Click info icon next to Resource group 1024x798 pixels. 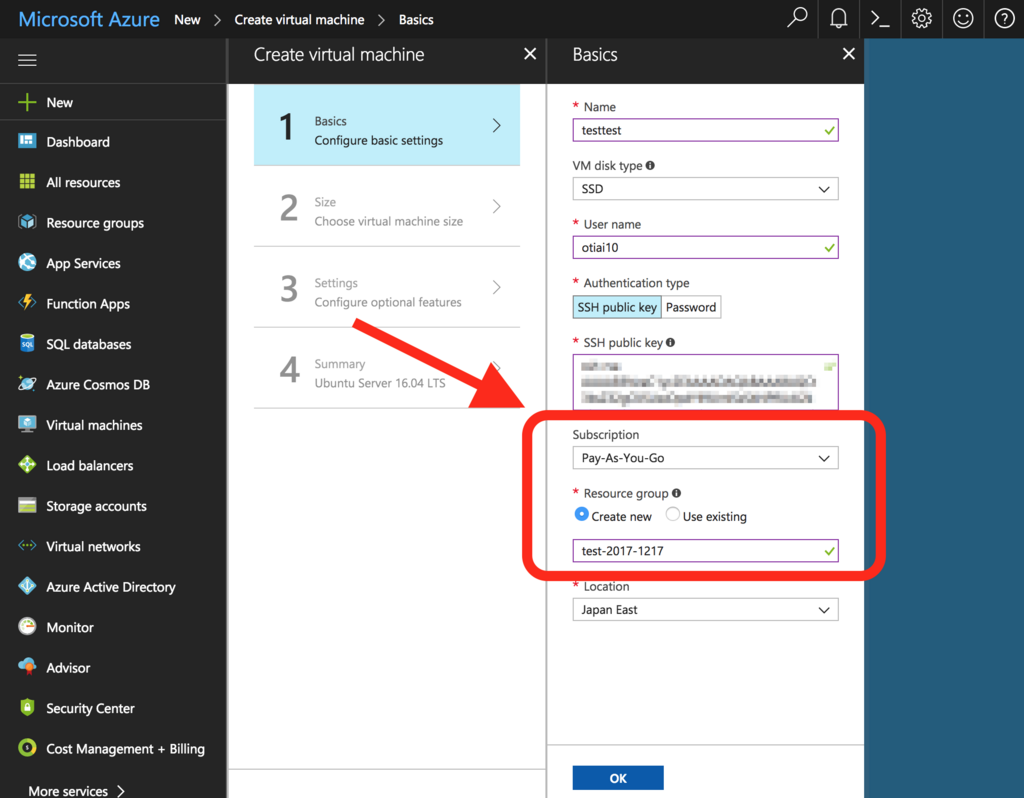pos(676,493)
